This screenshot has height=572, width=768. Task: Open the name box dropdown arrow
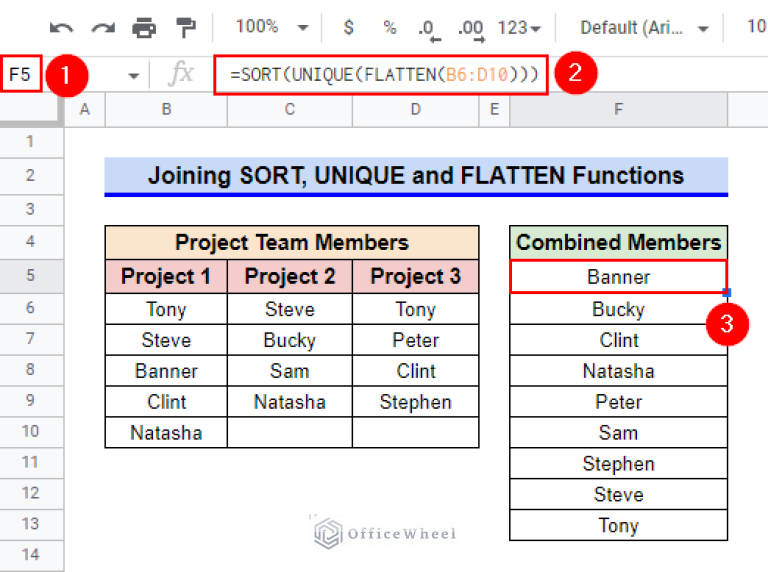pyautogui.click(x=133, y=74)
